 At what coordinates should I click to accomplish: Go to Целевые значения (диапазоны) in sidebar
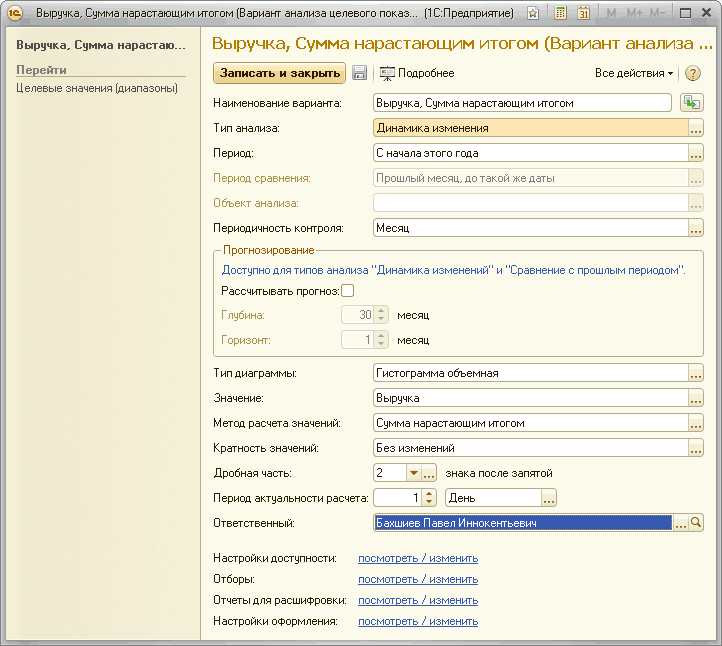click(97, 88)
